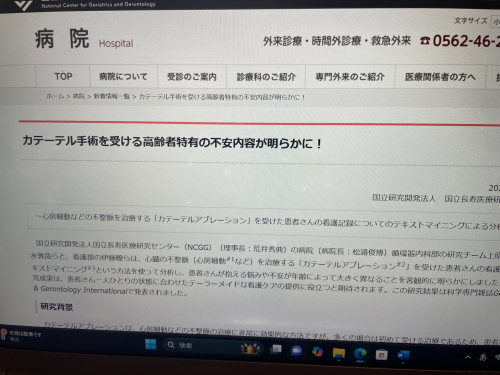This screenshot has height=375, width=500.
Task: Launch the Teams chat icon in the taskbar
Action: click(x=296, y=351)
